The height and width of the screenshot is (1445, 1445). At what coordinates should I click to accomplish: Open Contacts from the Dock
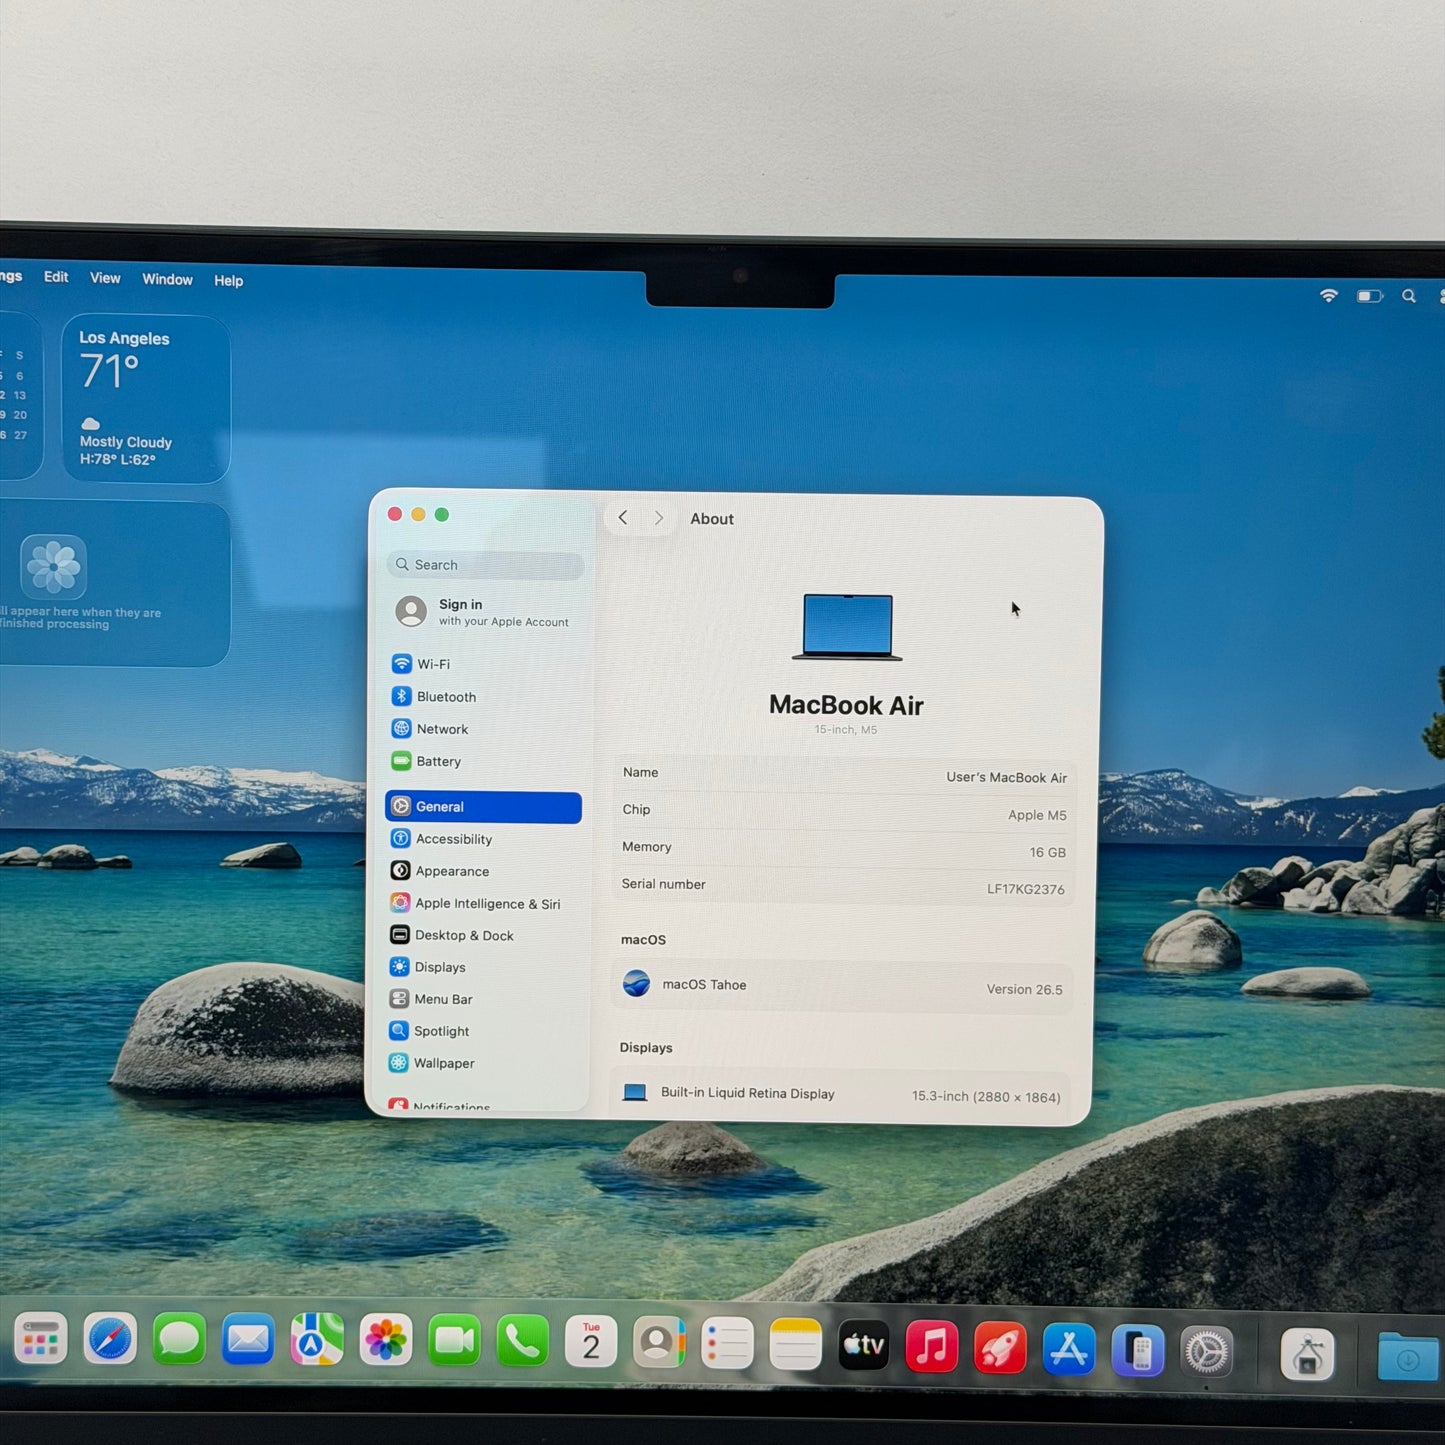coord(659,1343)
